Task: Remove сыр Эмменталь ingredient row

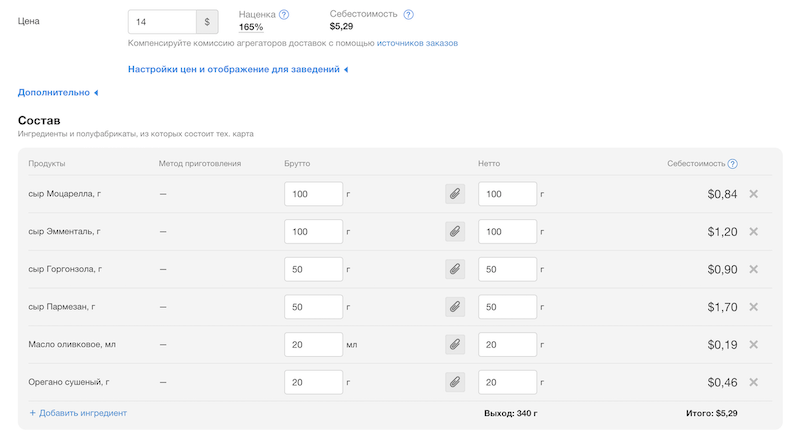Action: (754, 232)
